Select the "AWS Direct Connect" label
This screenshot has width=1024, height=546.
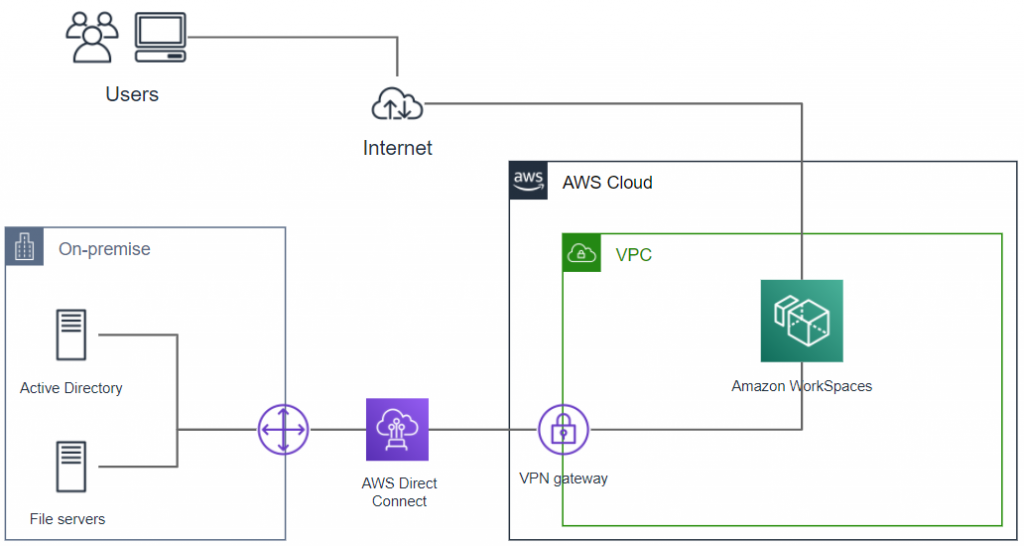399,492
